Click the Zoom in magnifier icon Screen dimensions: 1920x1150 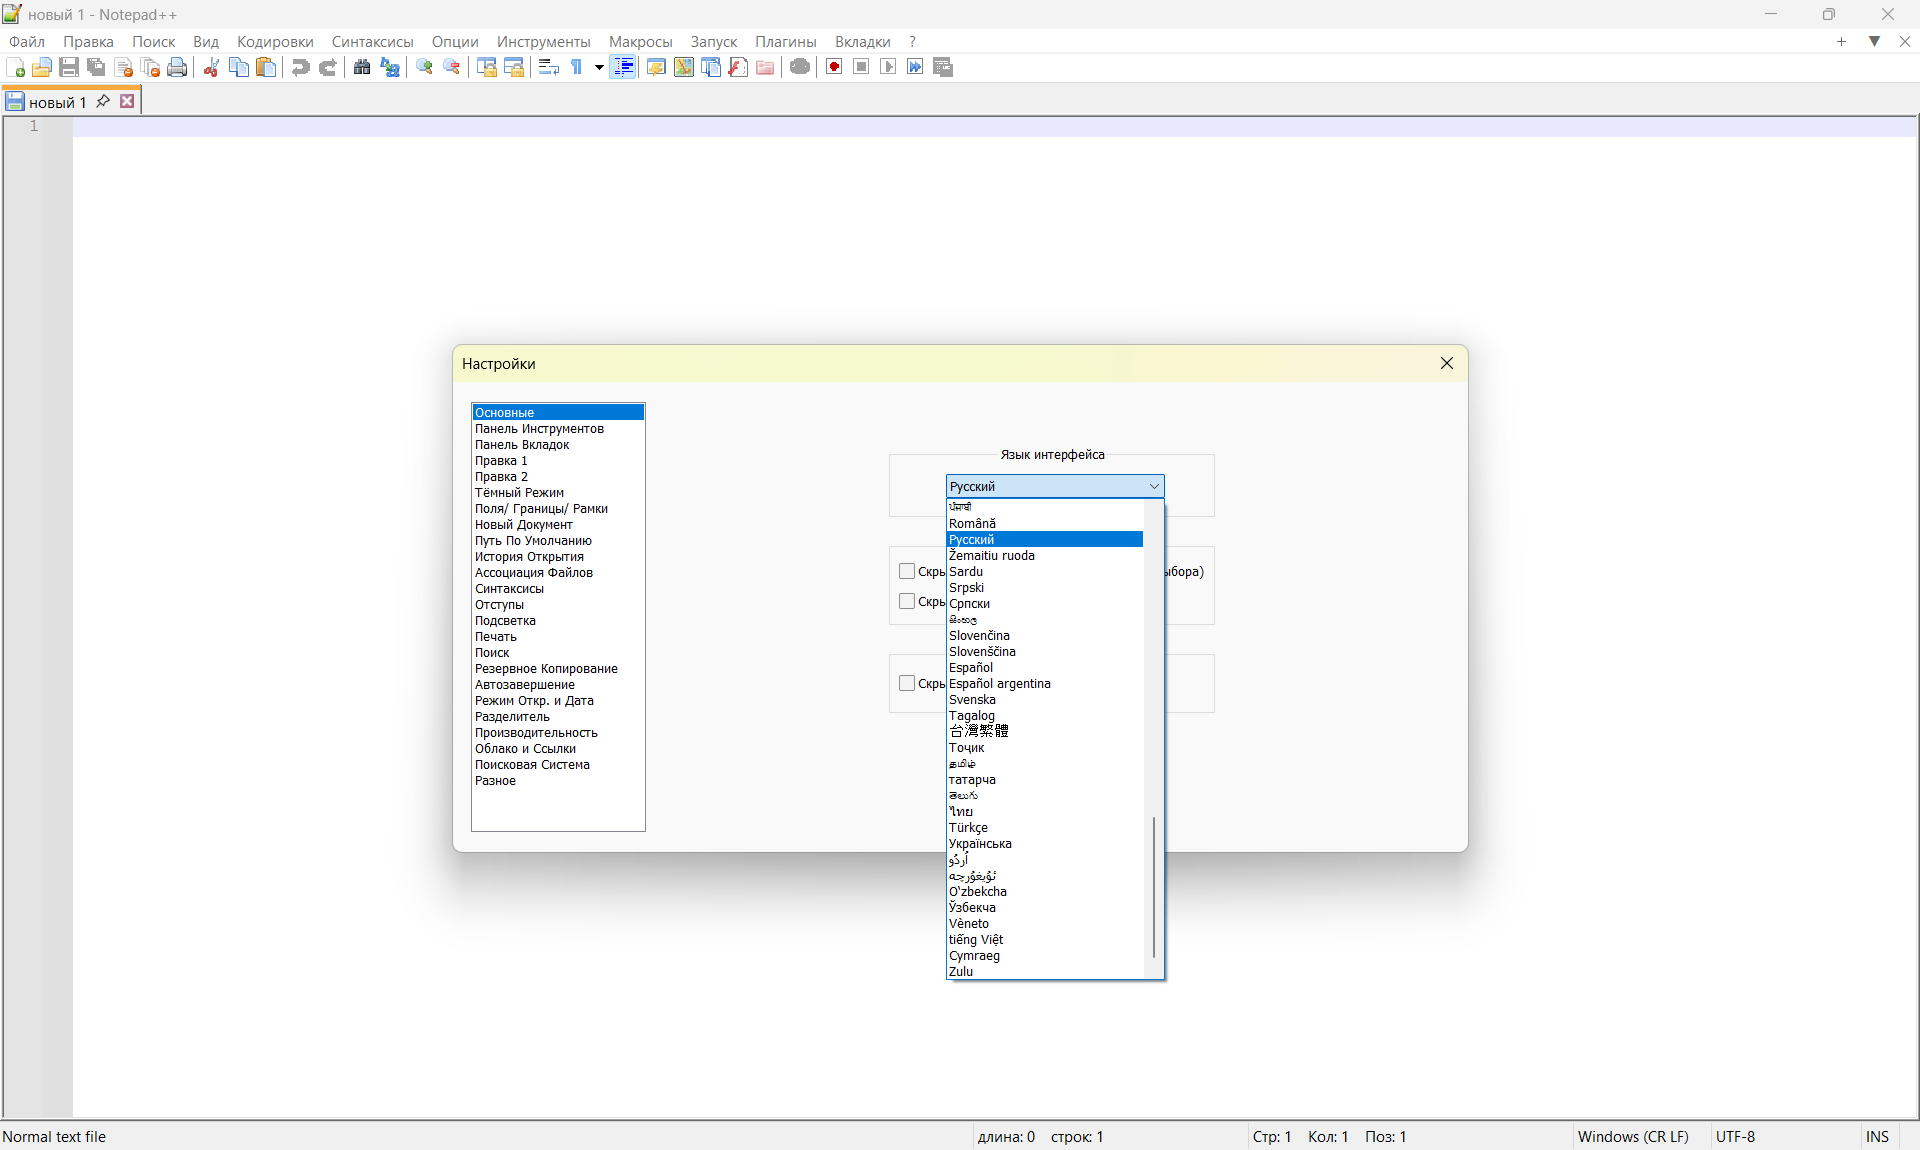coord(424,67)
